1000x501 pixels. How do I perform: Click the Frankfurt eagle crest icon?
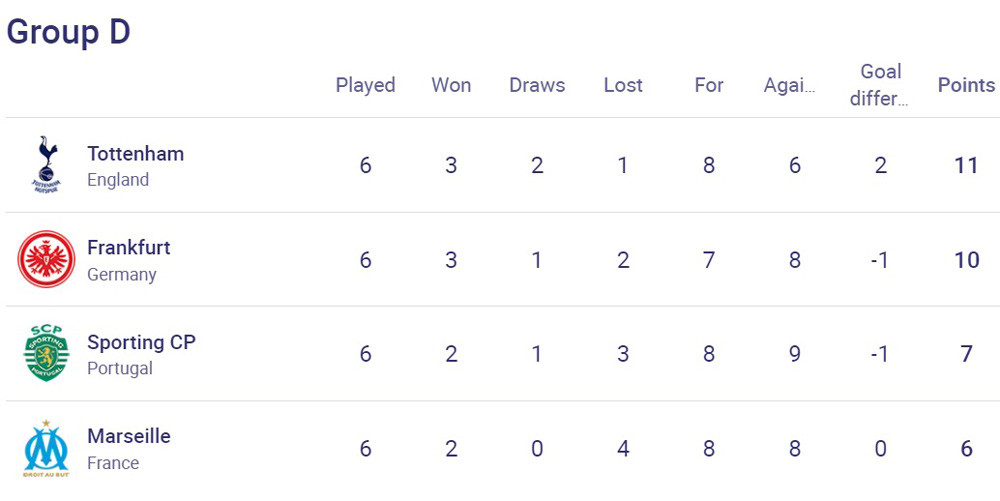pyautogui.click(x=46, y=259)
